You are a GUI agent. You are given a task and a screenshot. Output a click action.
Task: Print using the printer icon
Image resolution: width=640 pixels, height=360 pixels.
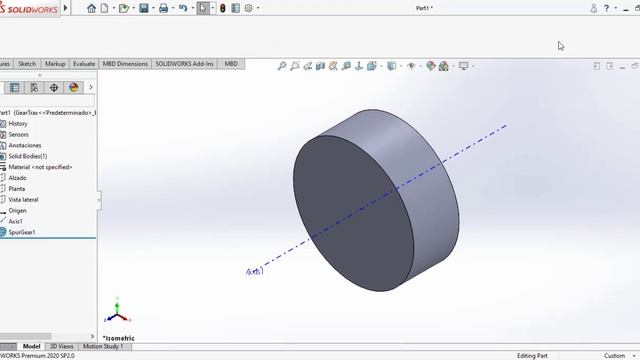pos(163,8)
